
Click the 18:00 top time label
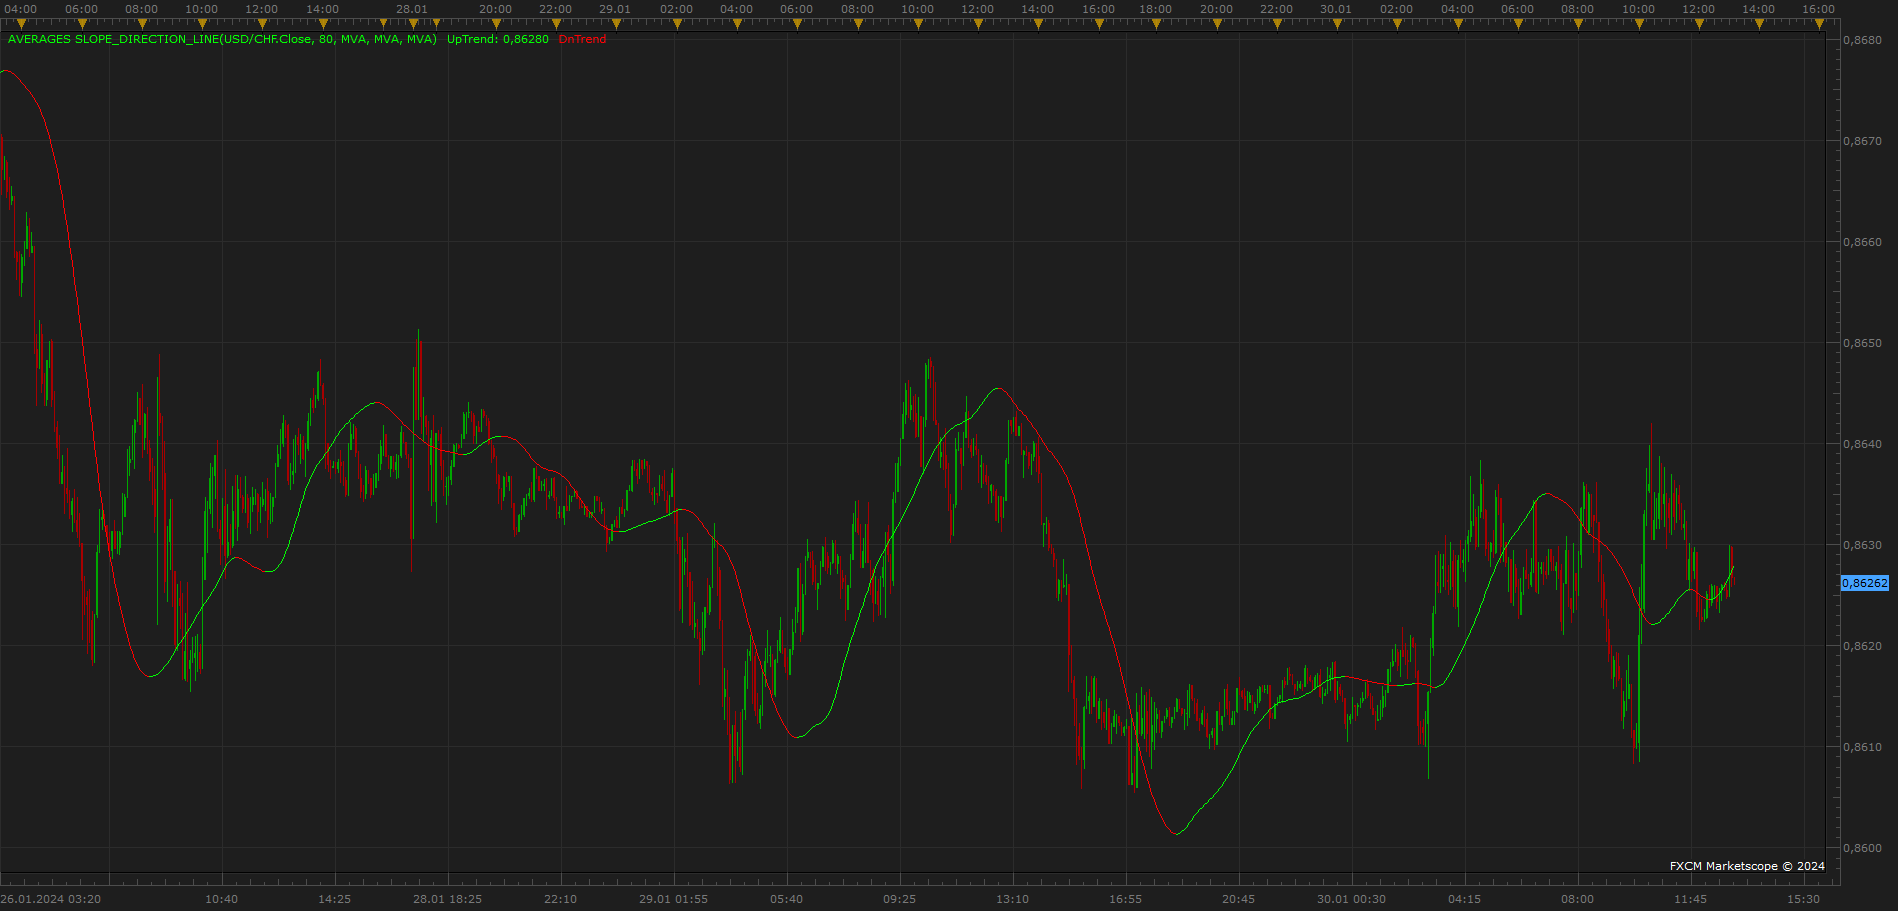(x=1157, y=9)
